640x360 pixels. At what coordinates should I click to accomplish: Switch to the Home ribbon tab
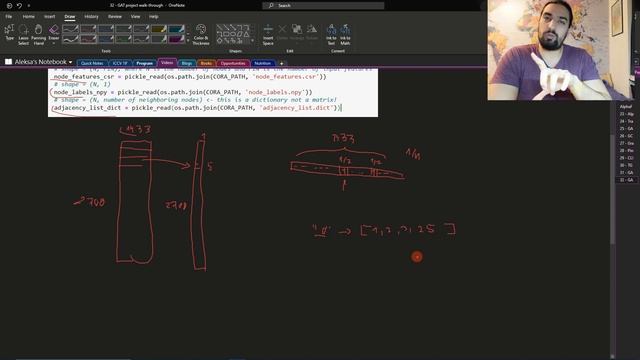pos(29,17)
